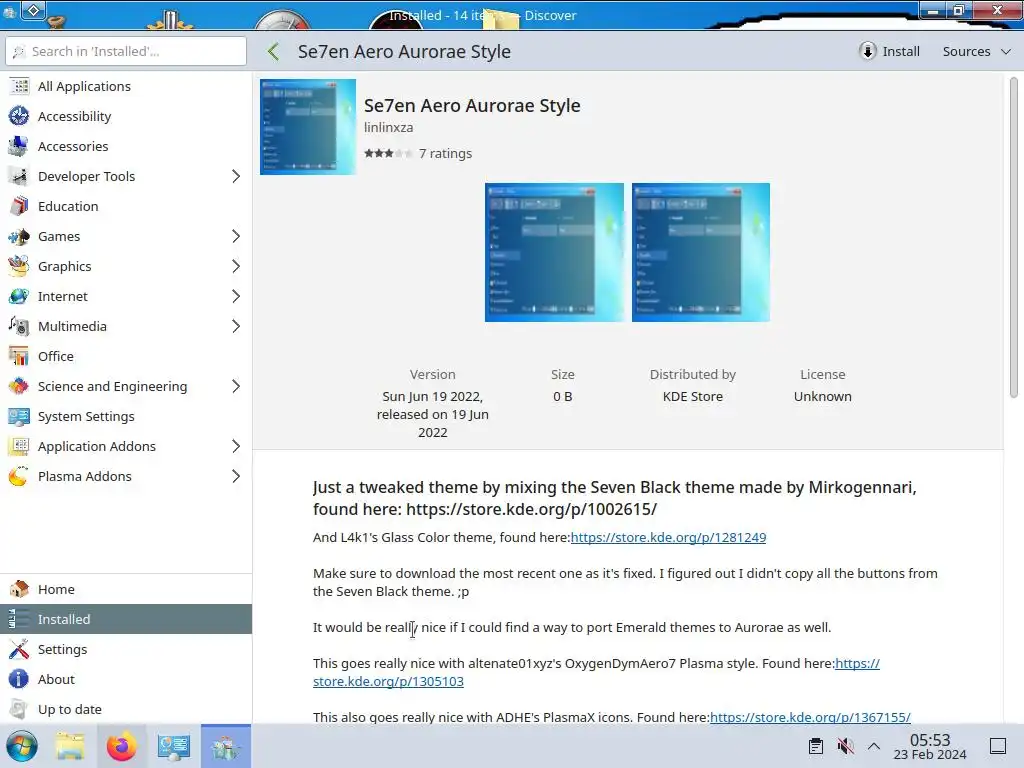The image size is (1024, 768).
Task: Expand the Games category chevron
Action: tap(236, 236)
